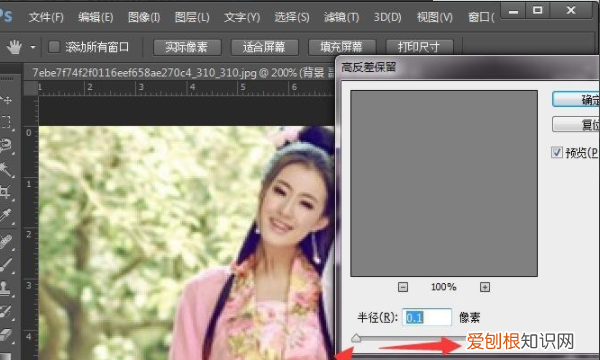Screen dimensions: 600x360
Task: Open the Hand tool preset dropdown arrow
Action: click(x=33, y=47)
